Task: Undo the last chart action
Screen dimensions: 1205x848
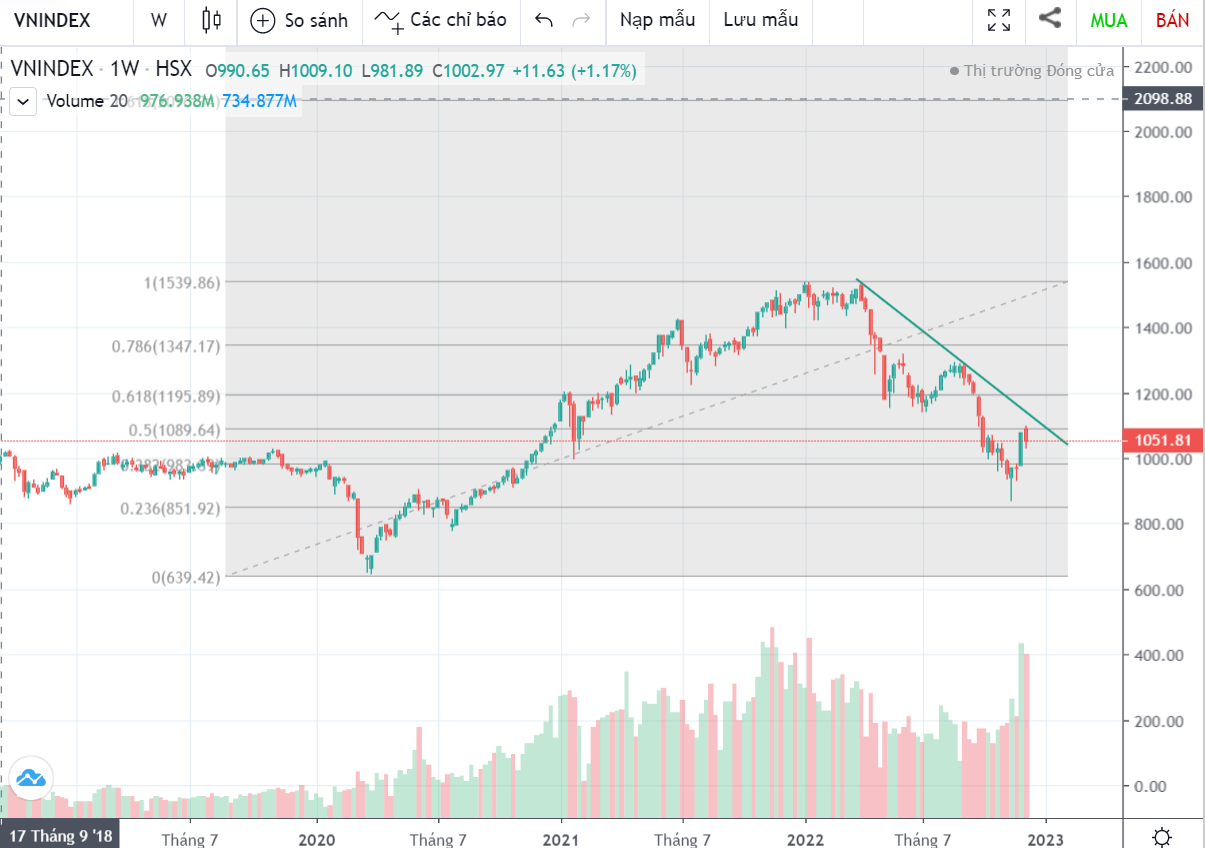Action: 544,20
